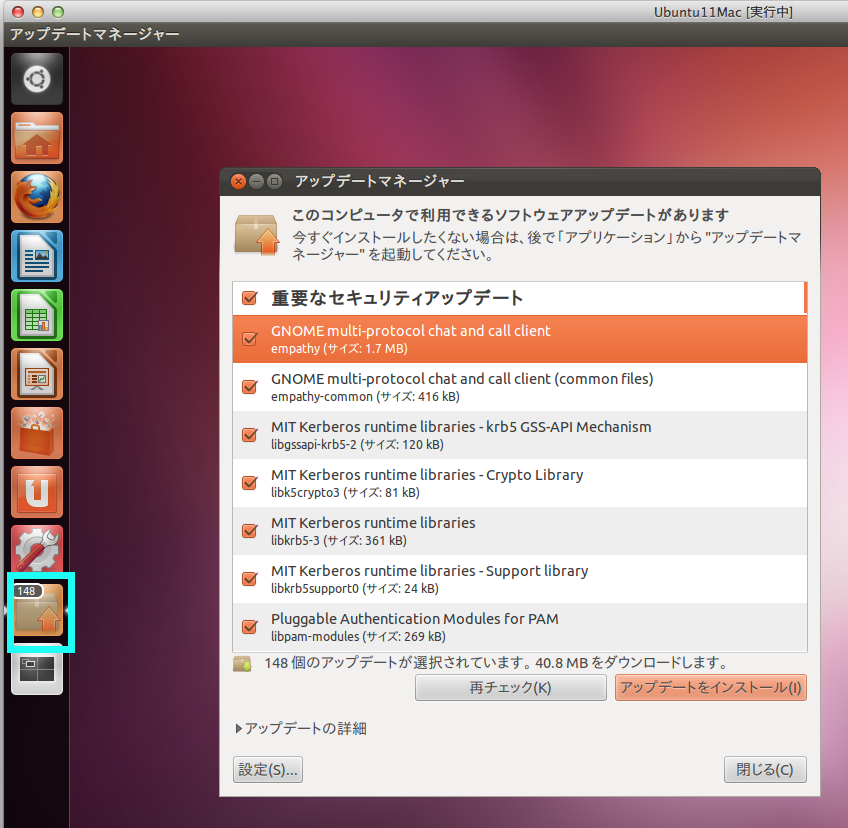Open System Settings gear and wrench icon
The width and height of the screenshot is (848, 828).
pos(37,549)
